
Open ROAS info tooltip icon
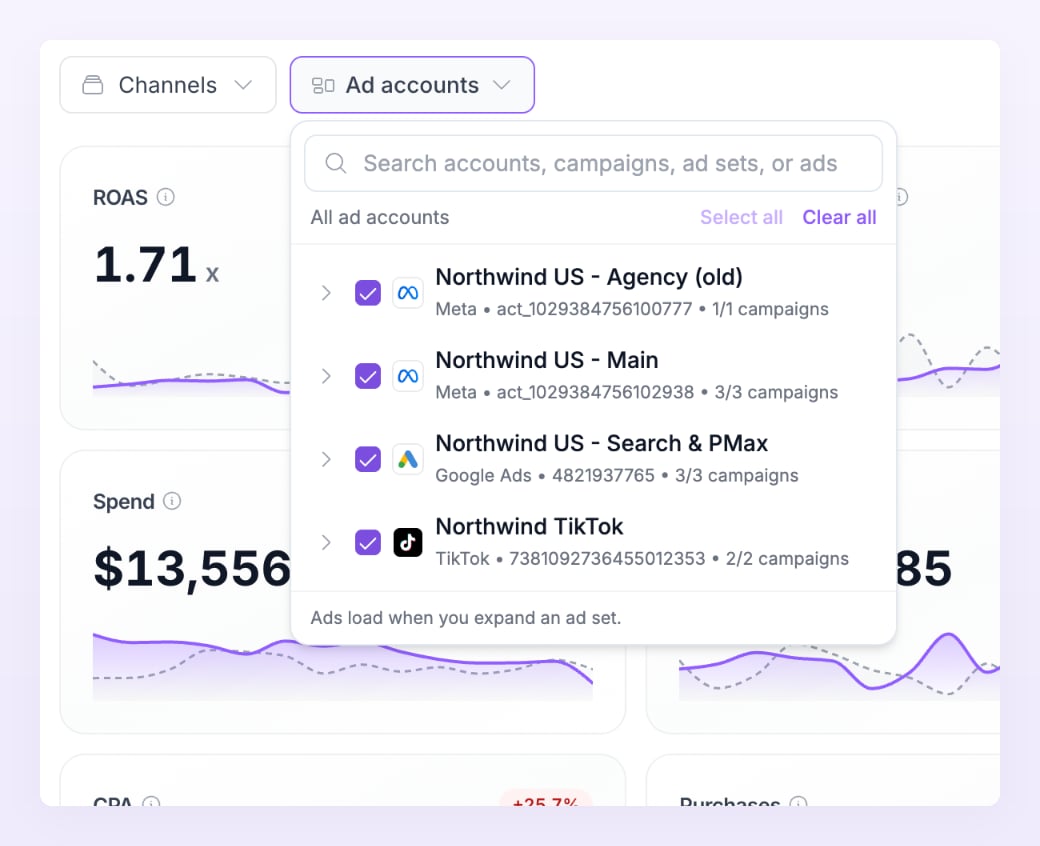tap(166, 197)
